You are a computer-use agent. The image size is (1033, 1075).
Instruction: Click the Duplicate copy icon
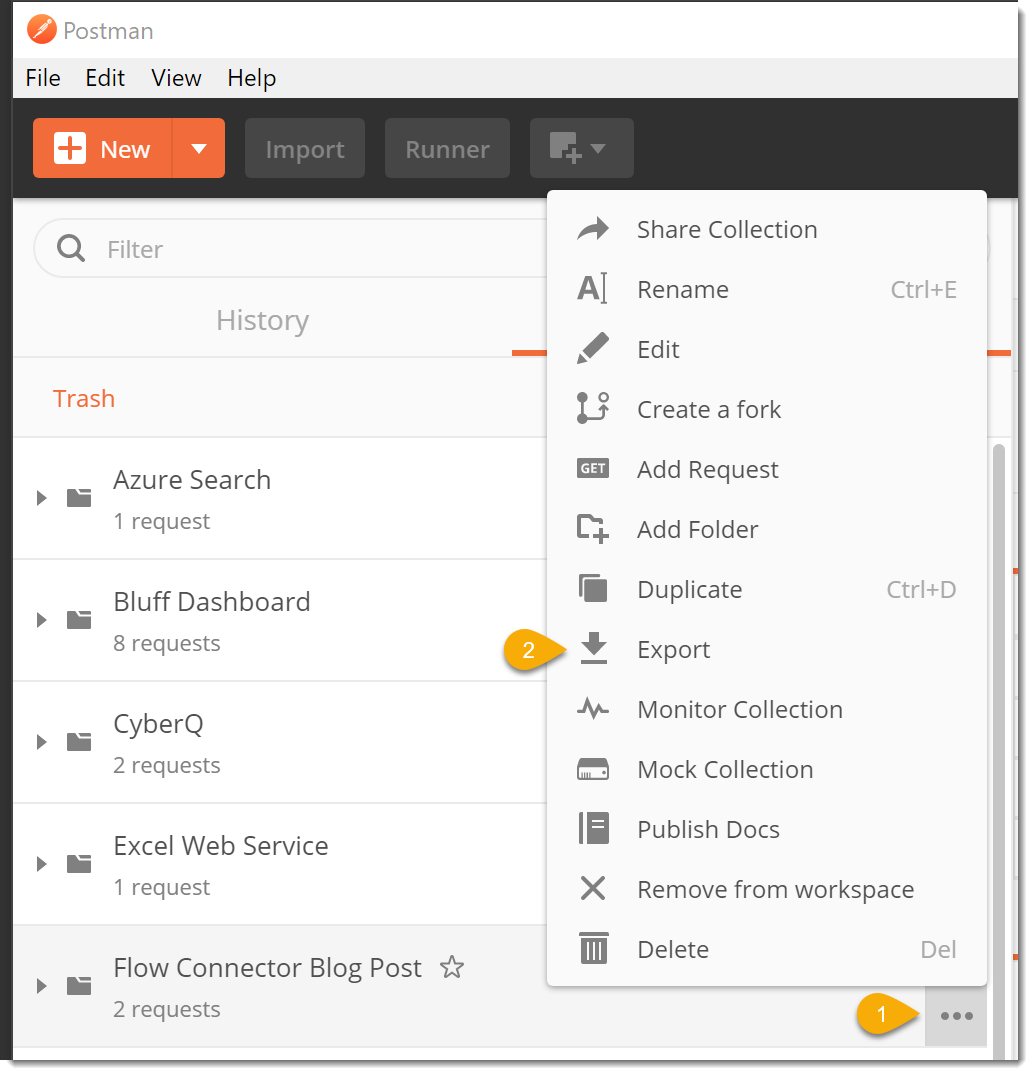[593, 588]
